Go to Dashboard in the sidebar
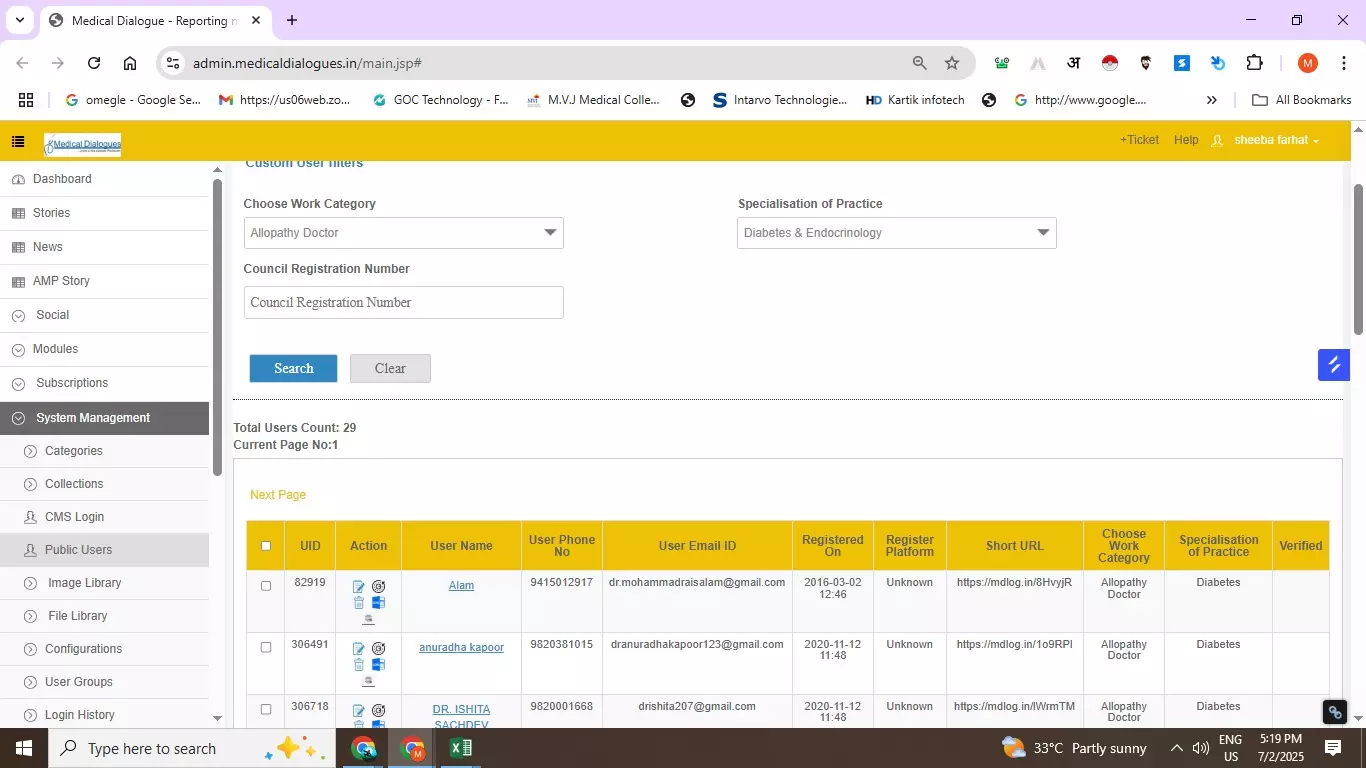The width and height of the screenshot is (1366, 768). (62, 179)
